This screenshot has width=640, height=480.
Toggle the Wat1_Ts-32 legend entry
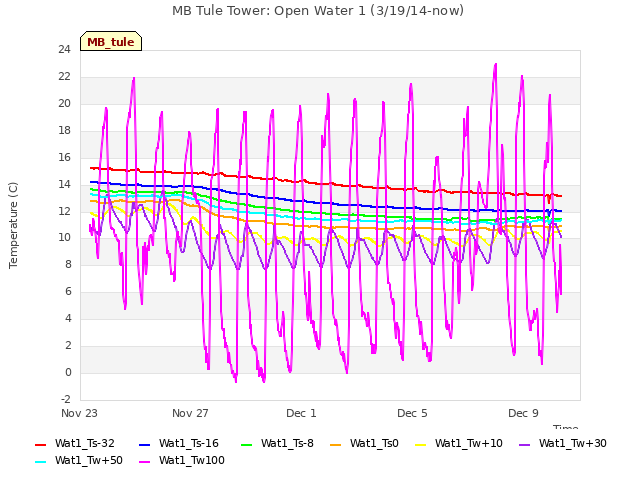pos(75,443)
